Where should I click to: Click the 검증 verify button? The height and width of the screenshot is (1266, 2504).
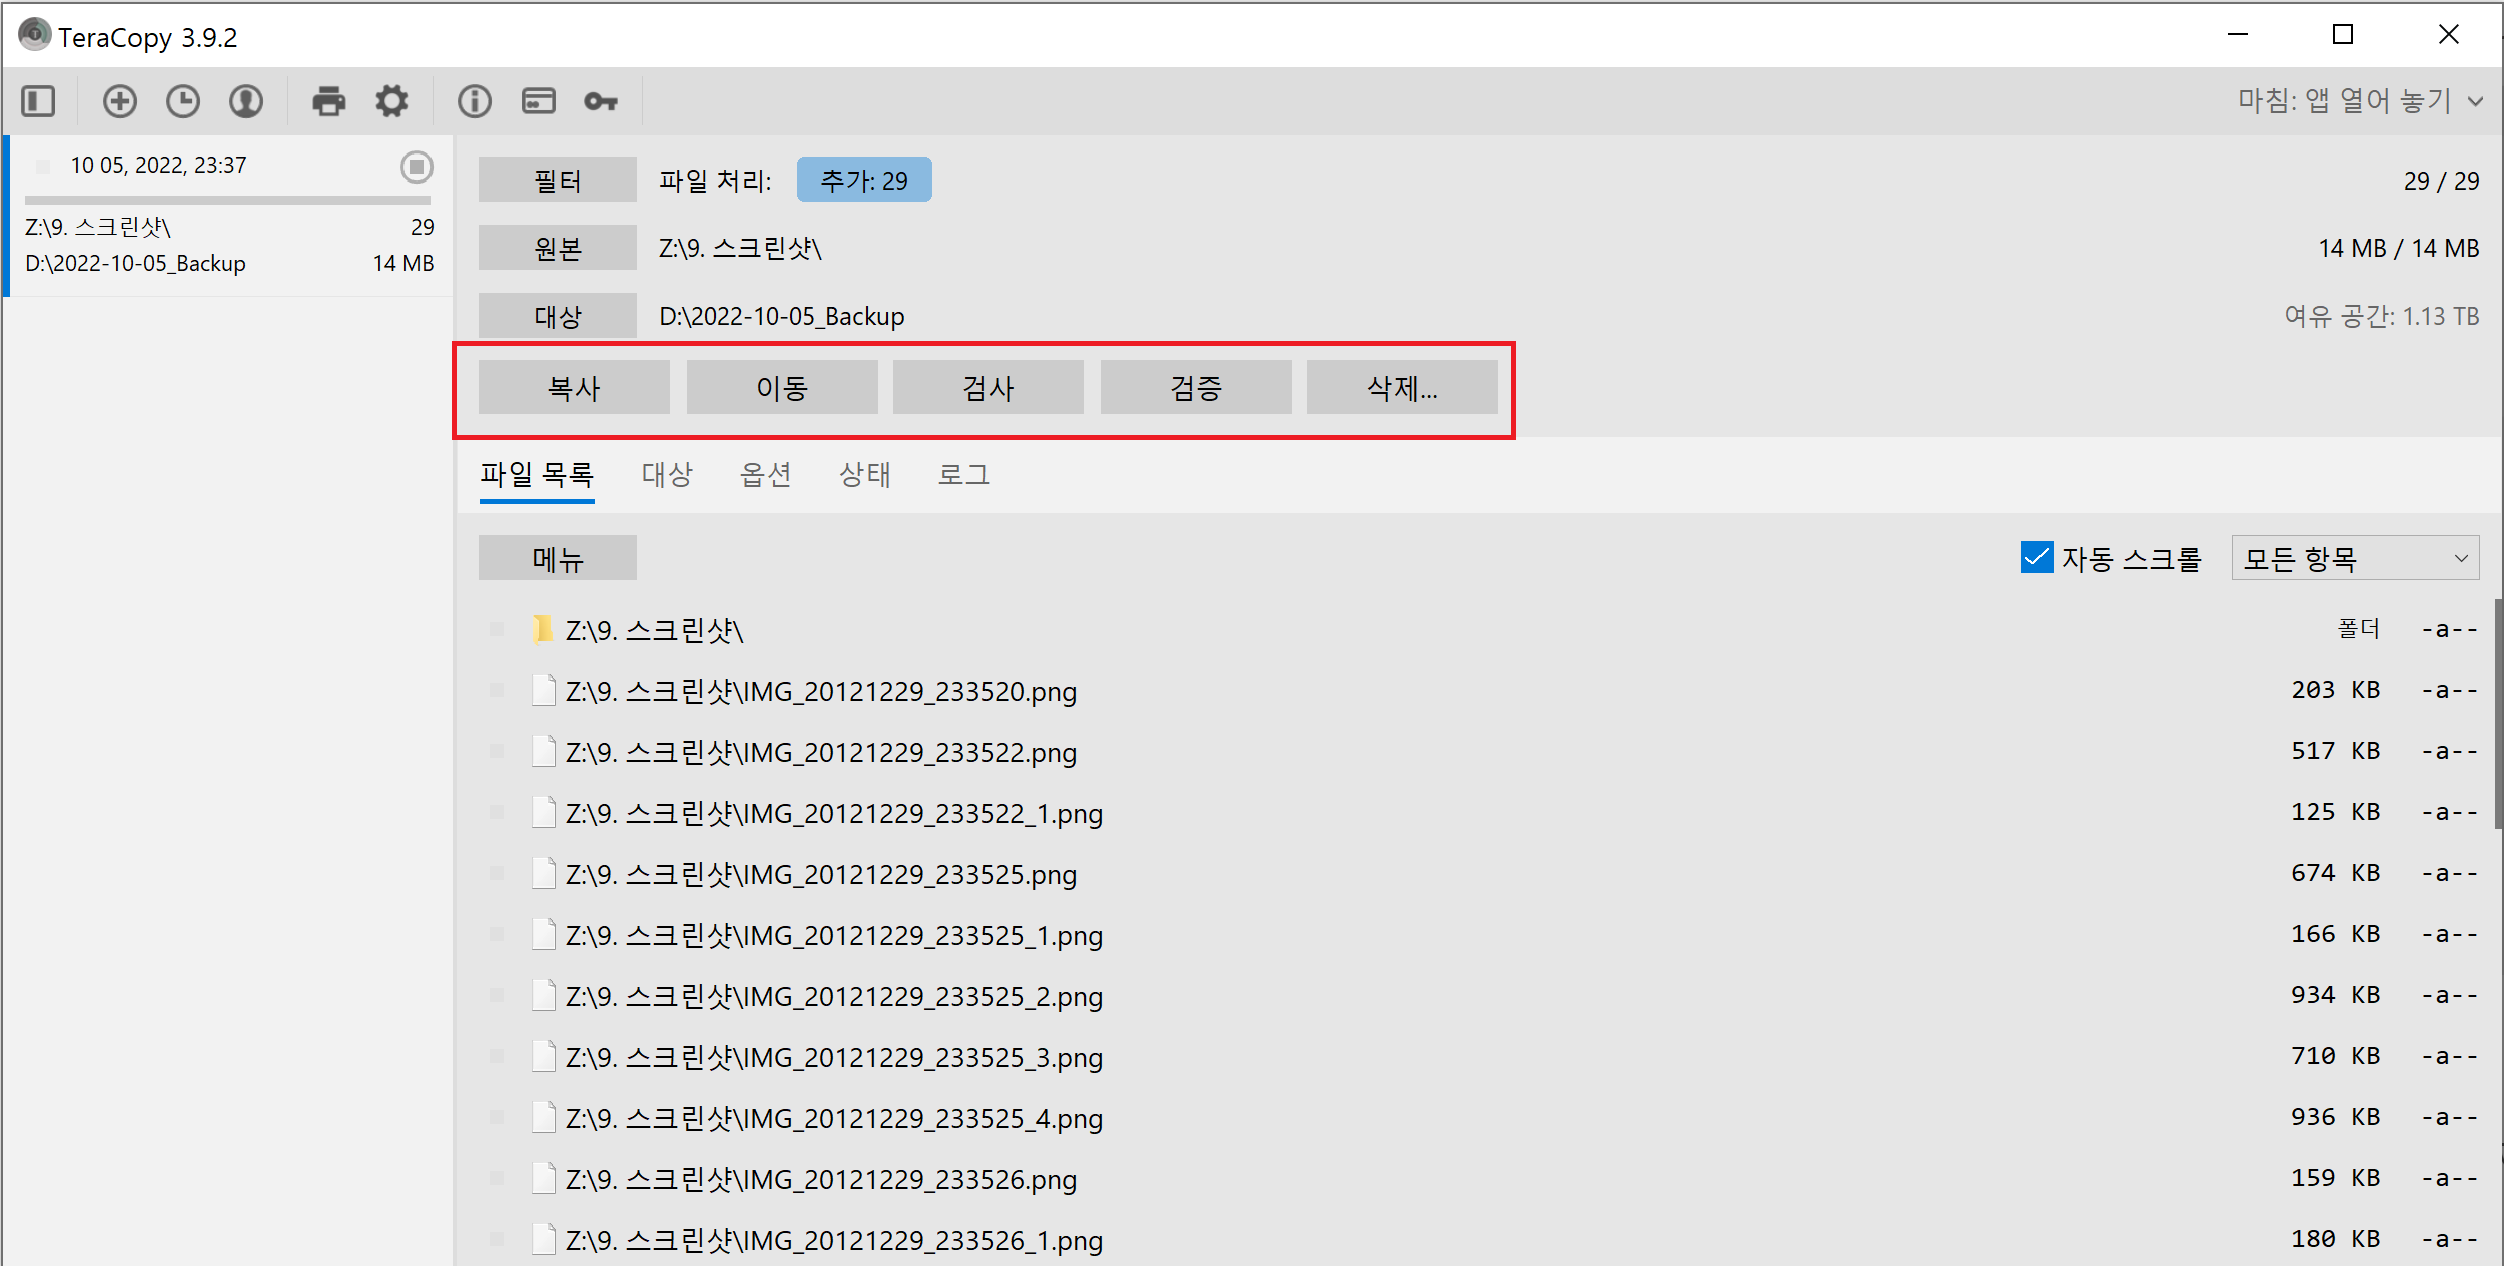tap(1196, 388)
